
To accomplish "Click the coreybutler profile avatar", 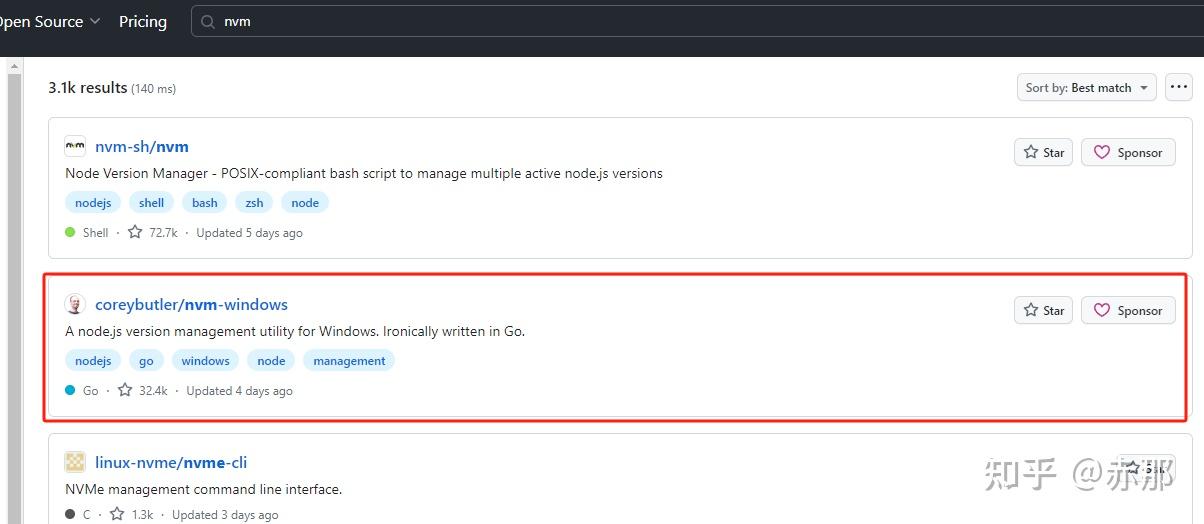I will pyautogui.click(x=75, y=304).
